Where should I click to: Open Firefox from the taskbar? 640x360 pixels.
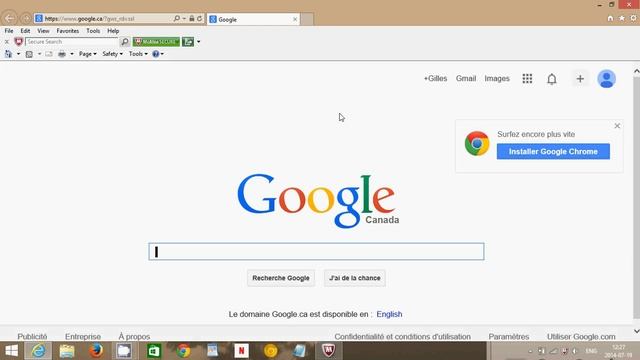pos(96,351)
